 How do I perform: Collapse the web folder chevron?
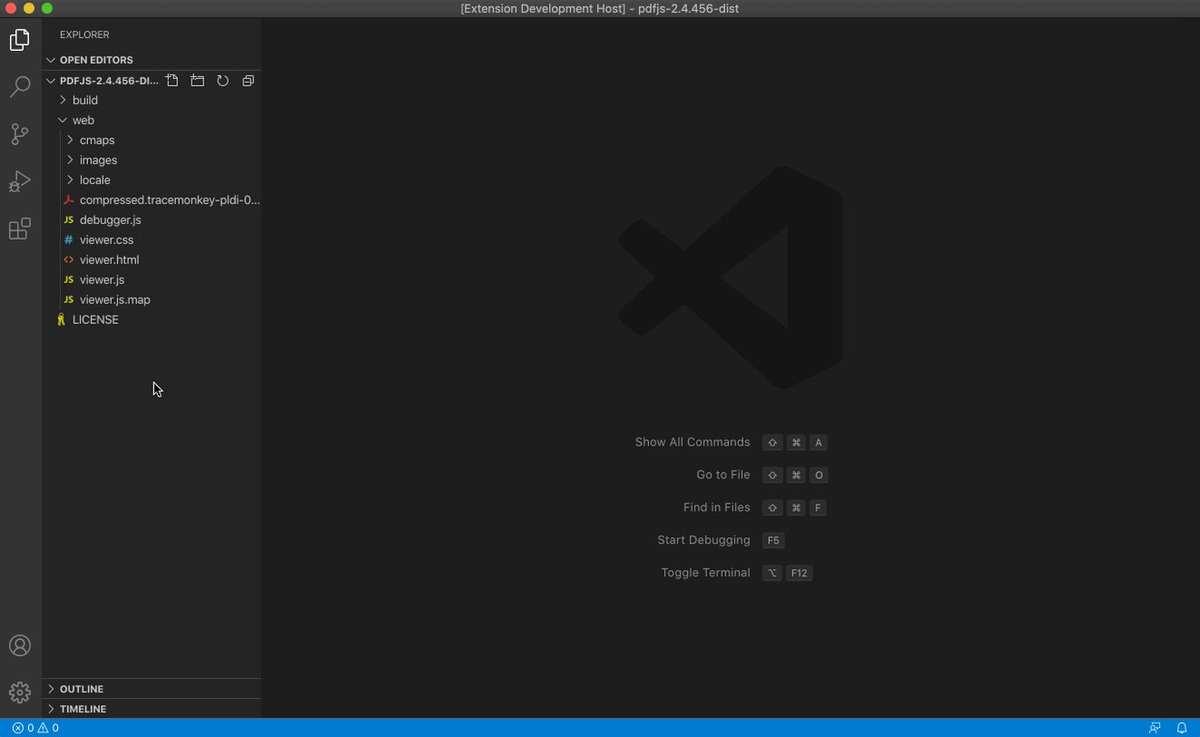63,120
